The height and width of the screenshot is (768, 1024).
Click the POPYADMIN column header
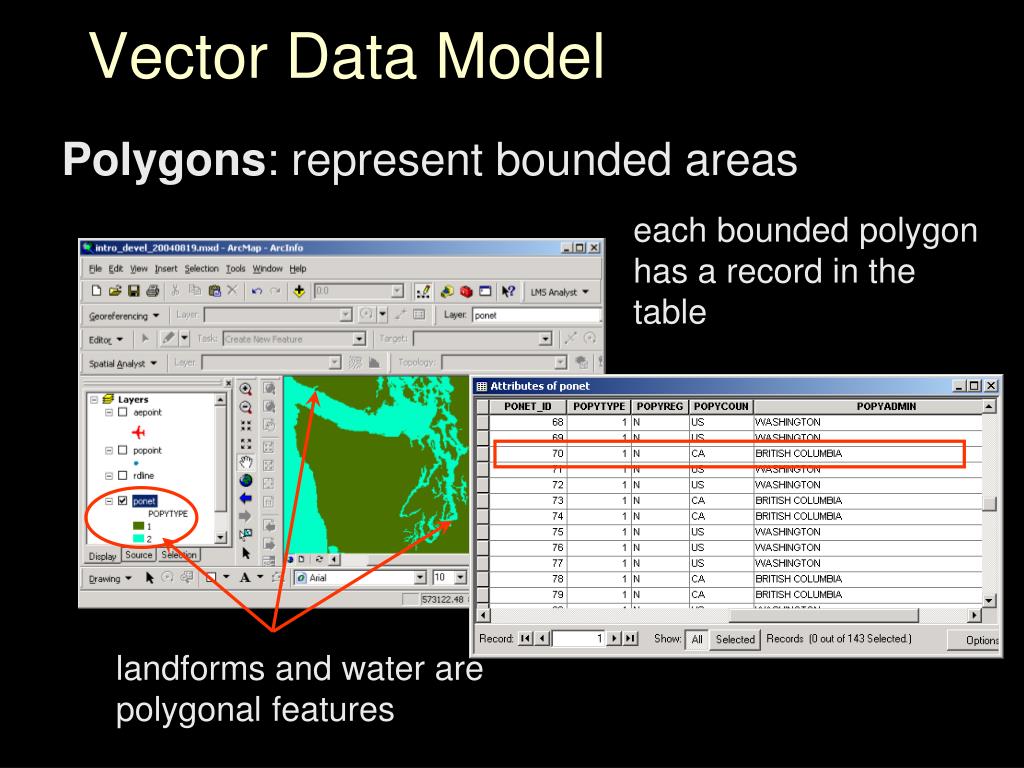coord(868,406)
